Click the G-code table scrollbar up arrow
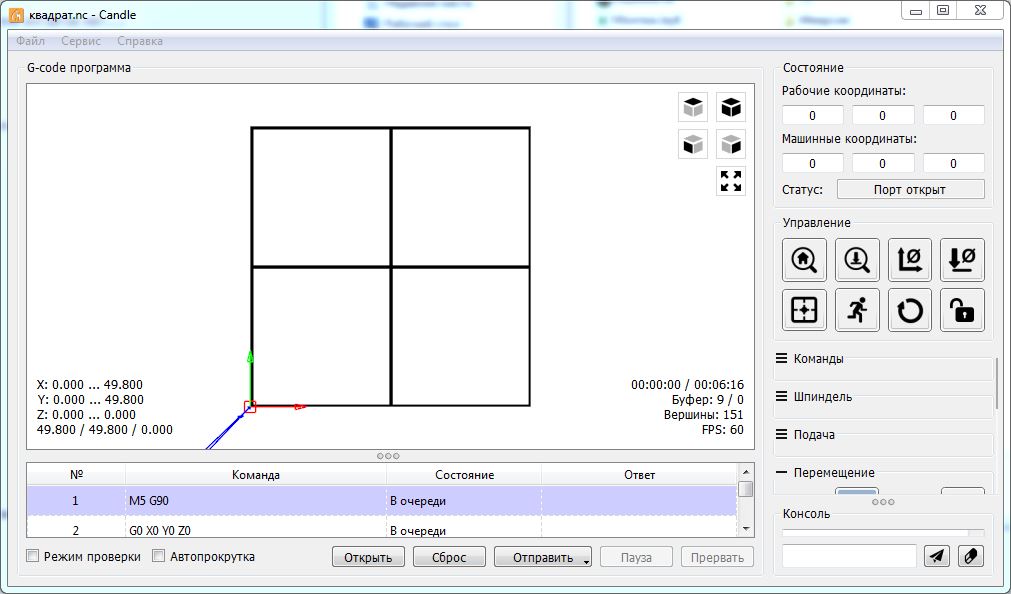Image resolution: width=1011 pixels, height=594 pixels. coord(746,473)
